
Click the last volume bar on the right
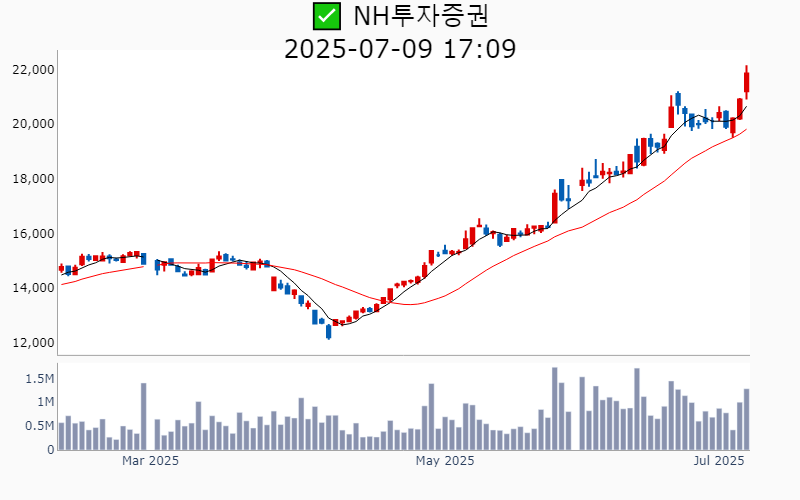(746, 419)
